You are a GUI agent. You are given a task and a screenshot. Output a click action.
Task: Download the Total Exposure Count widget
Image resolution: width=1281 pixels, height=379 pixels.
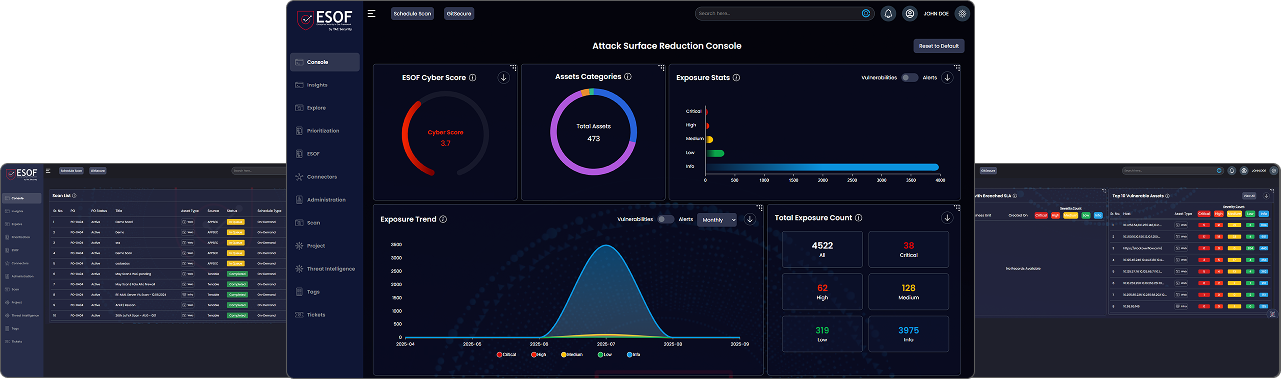947,217
